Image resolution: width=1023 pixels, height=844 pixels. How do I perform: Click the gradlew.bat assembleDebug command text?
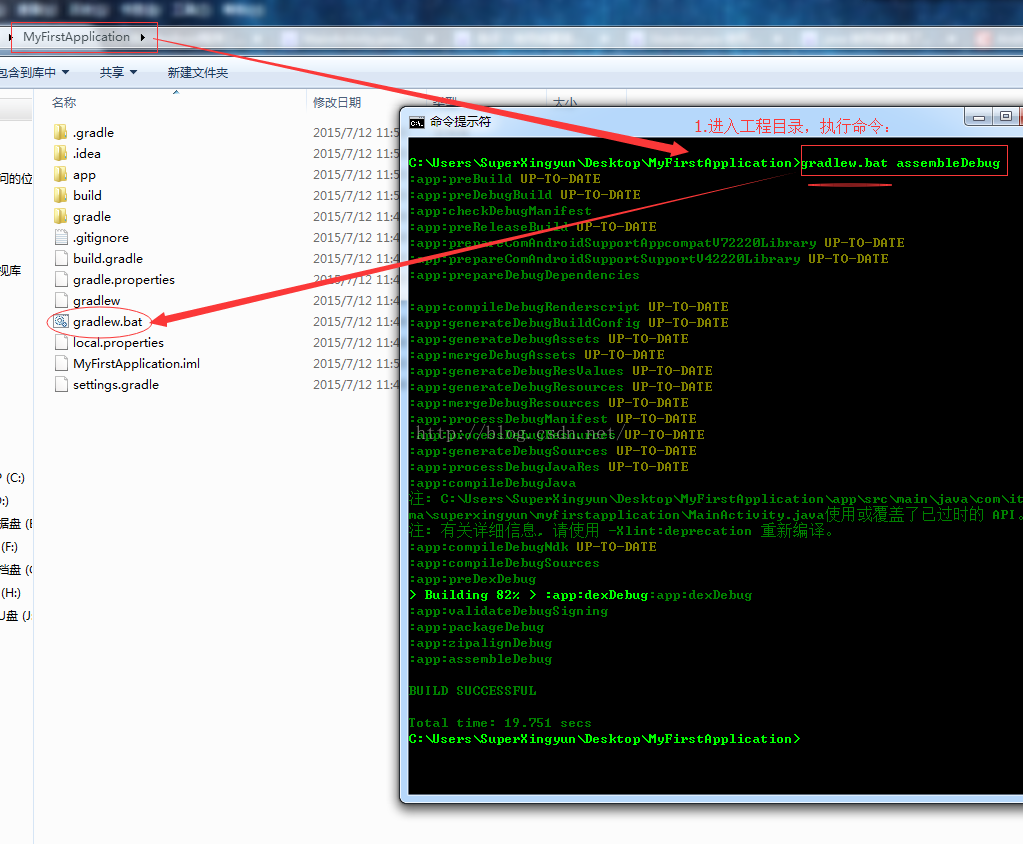coord(900,163)
